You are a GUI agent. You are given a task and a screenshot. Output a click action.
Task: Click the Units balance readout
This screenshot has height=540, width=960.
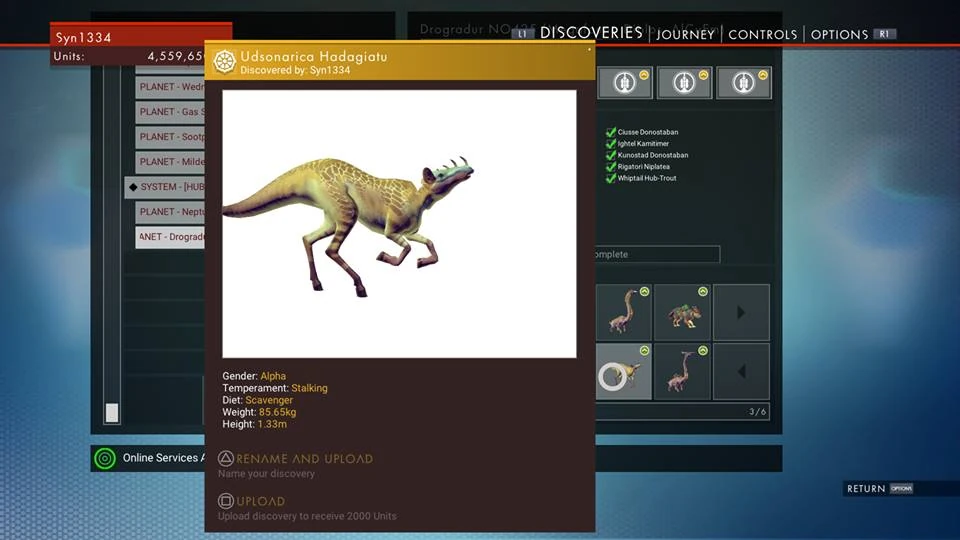129,56
